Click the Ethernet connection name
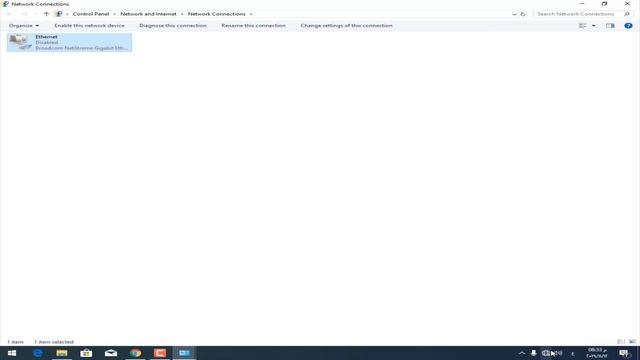 (46, 37)
